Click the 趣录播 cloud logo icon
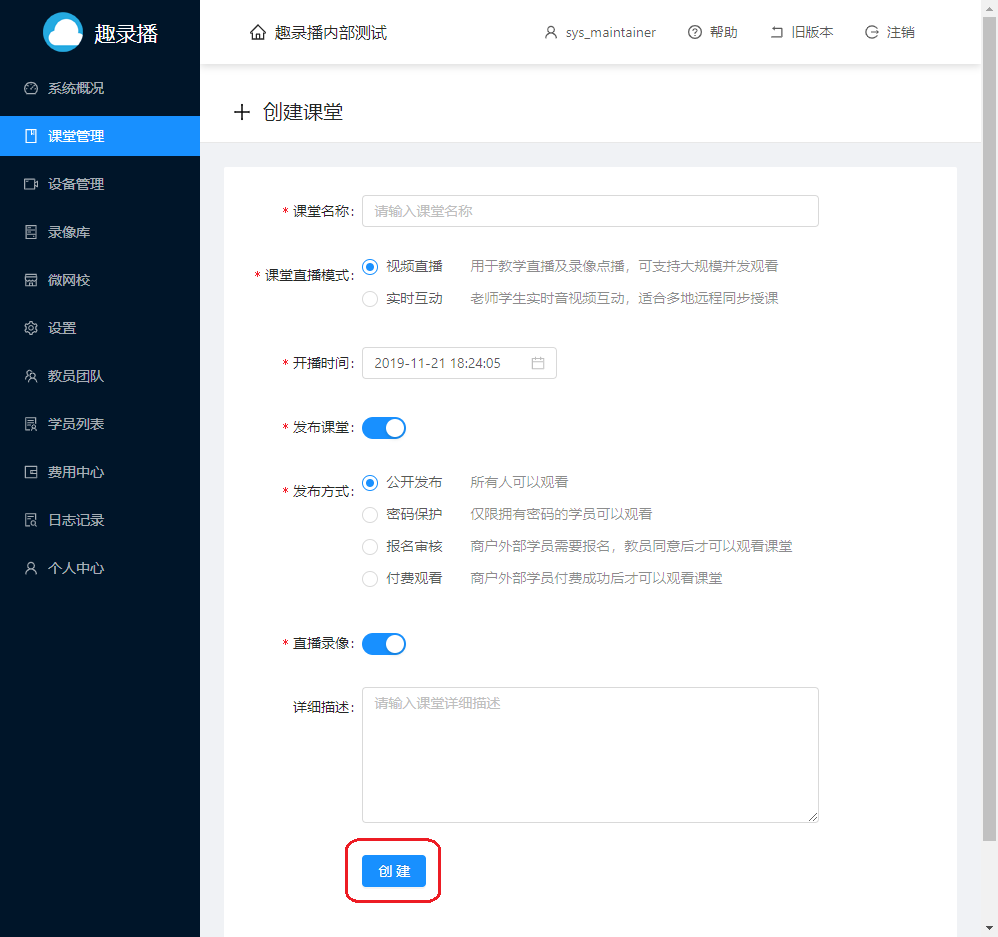Image resolution: width=998 pixels, height=937 pixels. tap(62, 32)
